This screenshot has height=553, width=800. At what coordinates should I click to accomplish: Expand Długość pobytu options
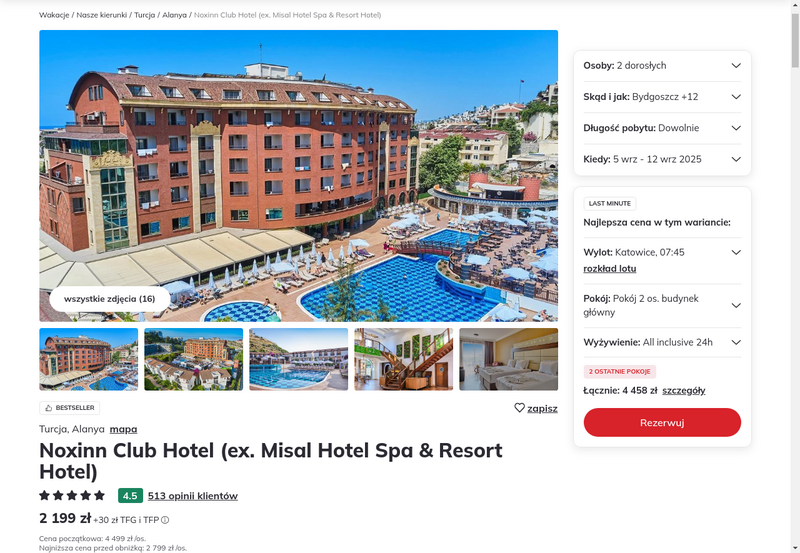click(x=662, y=128)
